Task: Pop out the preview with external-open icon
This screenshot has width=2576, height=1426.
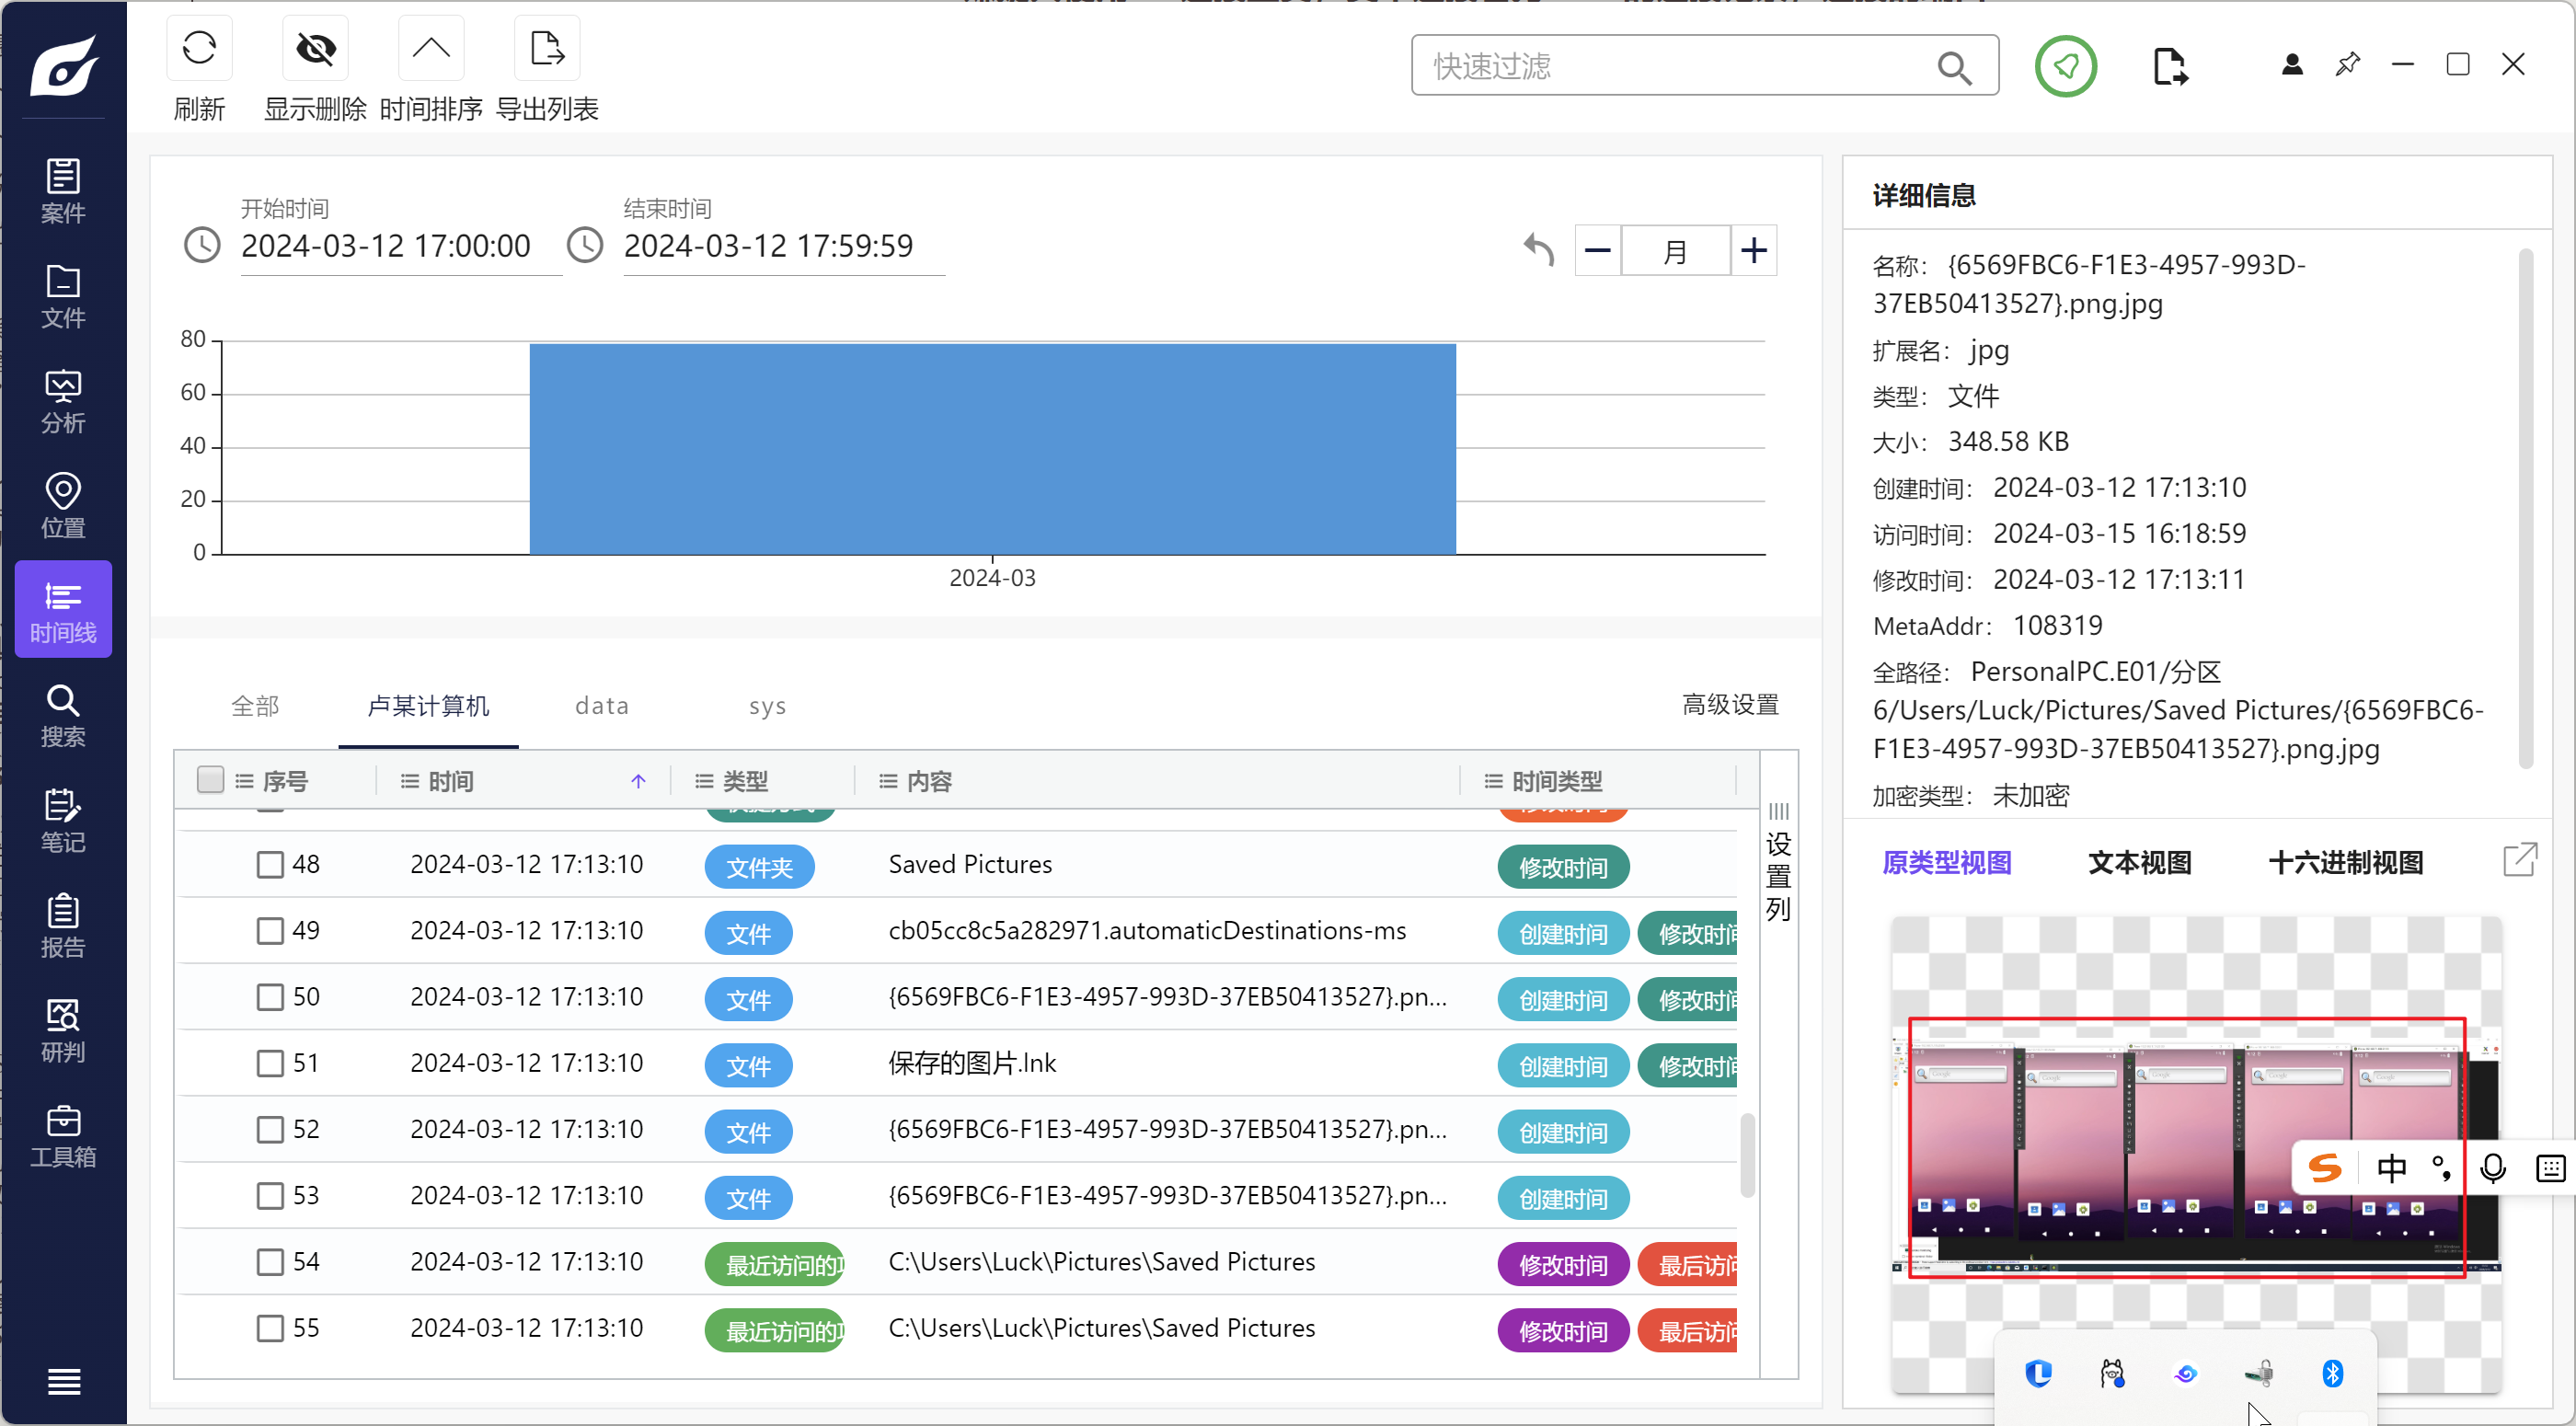Action: click(2519, 859)
